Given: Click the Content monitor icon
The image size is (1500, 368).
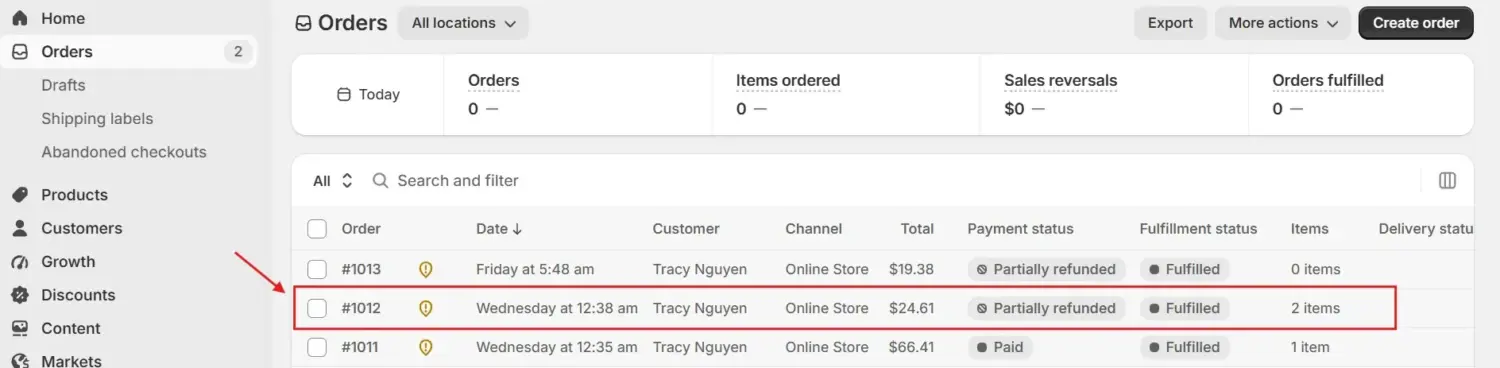Looking at the screenshot, I should 19,328.
